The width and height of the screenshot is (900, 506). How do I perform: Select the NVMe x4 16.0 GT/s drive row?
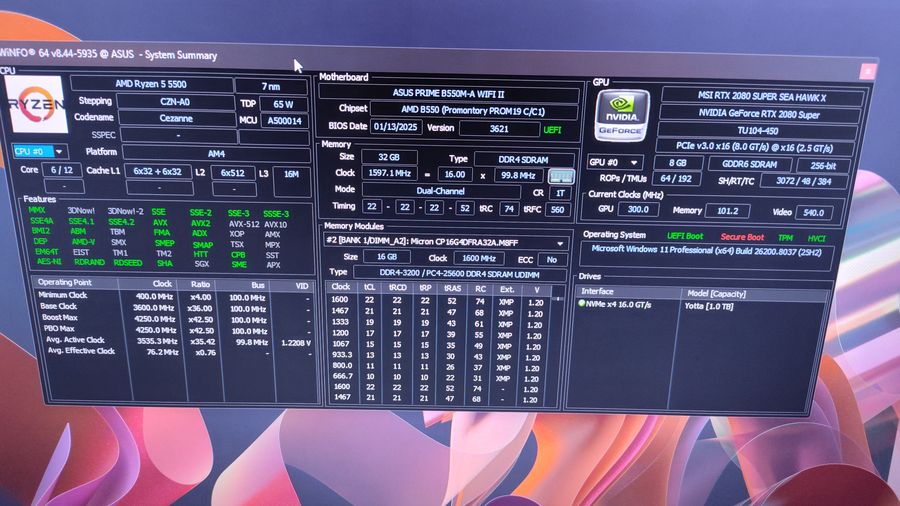703,305
